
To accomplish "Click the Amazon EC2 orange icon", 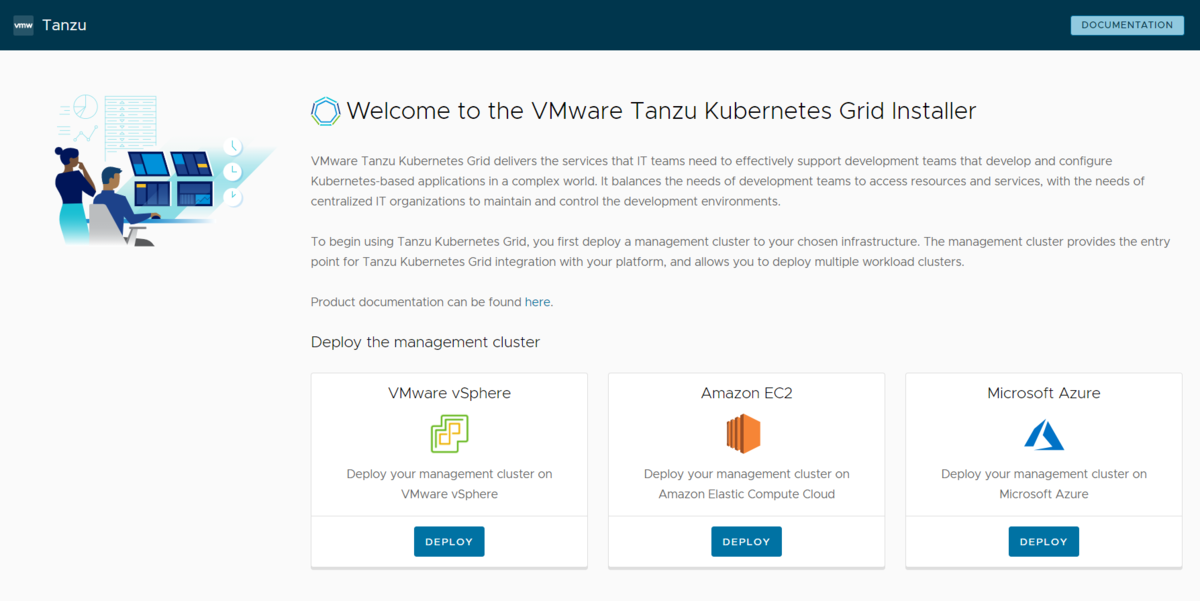I will tap(744, 434).
